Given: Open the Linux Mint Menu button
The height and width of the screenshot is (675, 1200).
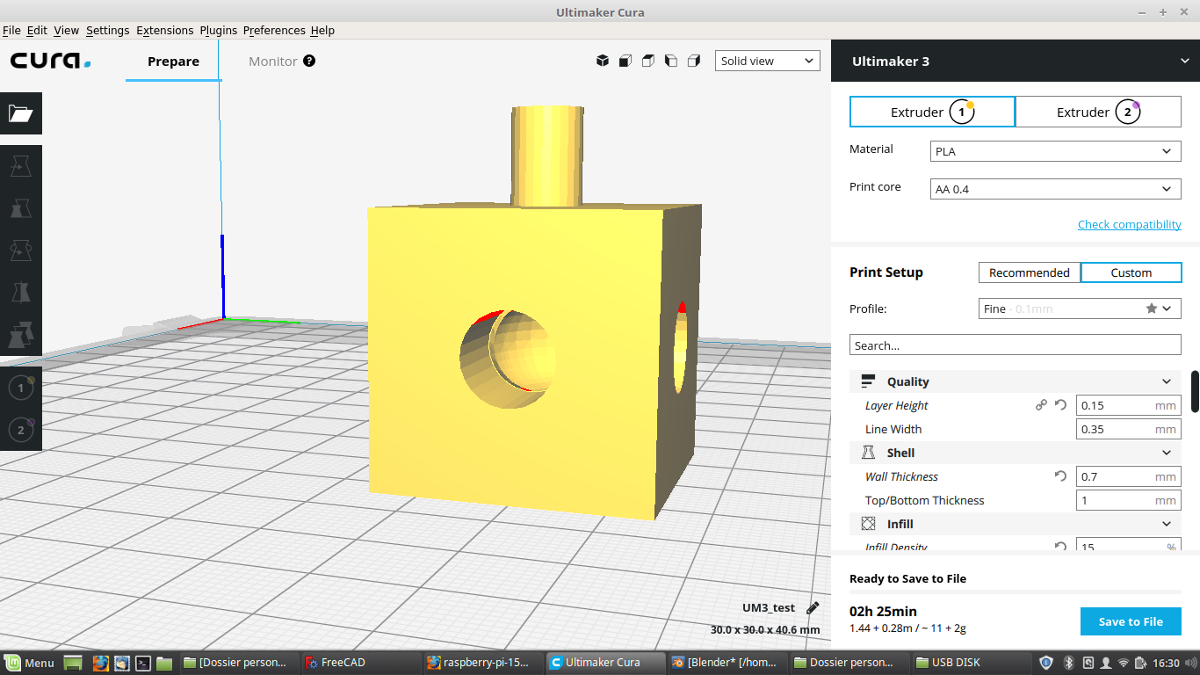Looking at the screenshot, I should [28, 662].
